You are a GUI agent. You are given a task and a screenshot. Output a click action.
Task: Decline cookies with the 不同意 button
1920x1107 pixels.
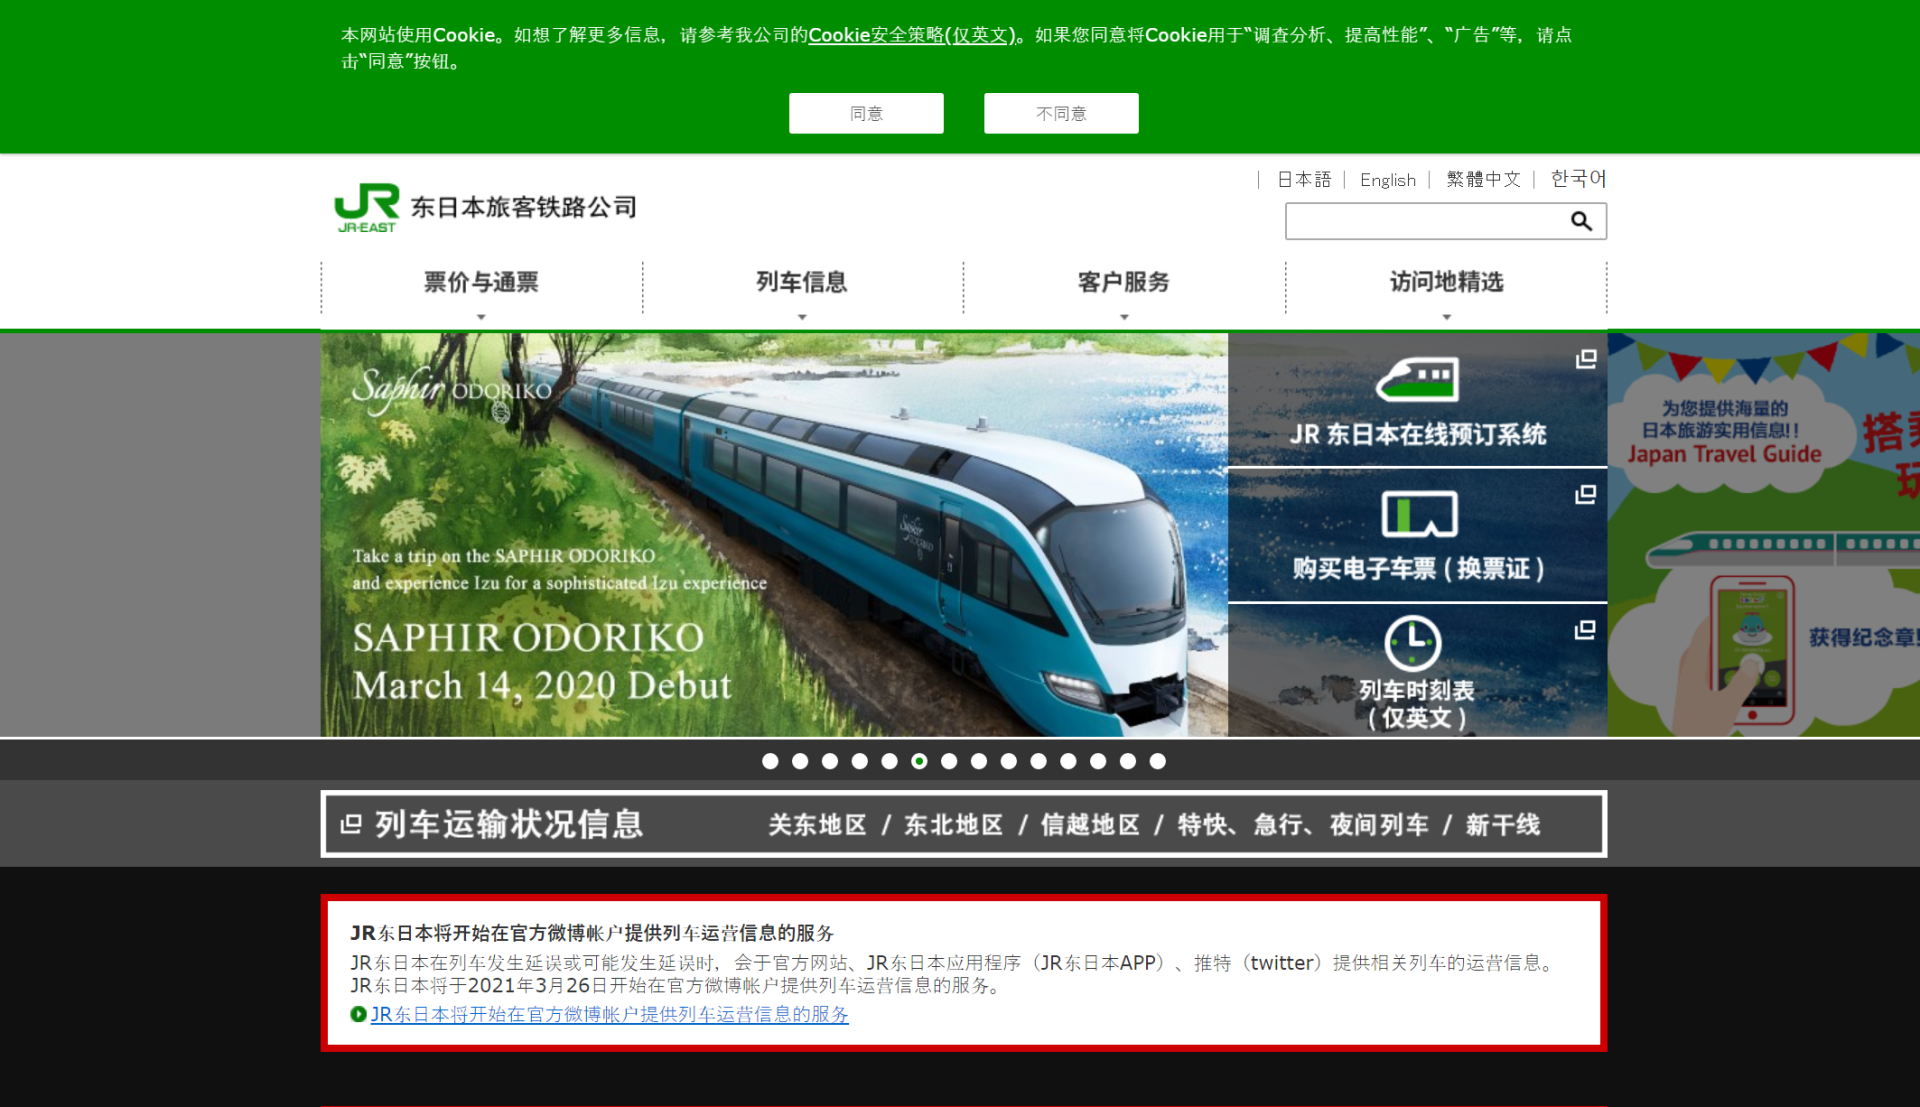[1060, 113]
